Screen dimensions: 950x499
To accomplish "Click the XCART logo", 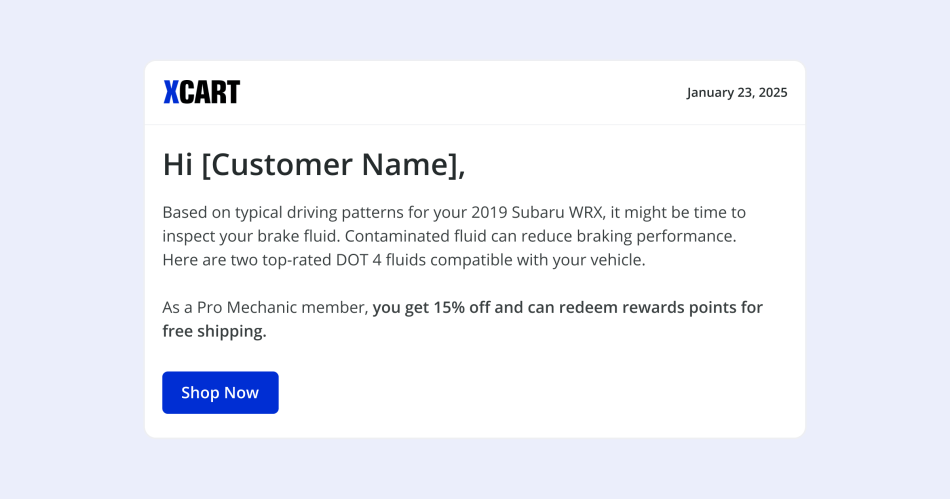I will 202,92.
